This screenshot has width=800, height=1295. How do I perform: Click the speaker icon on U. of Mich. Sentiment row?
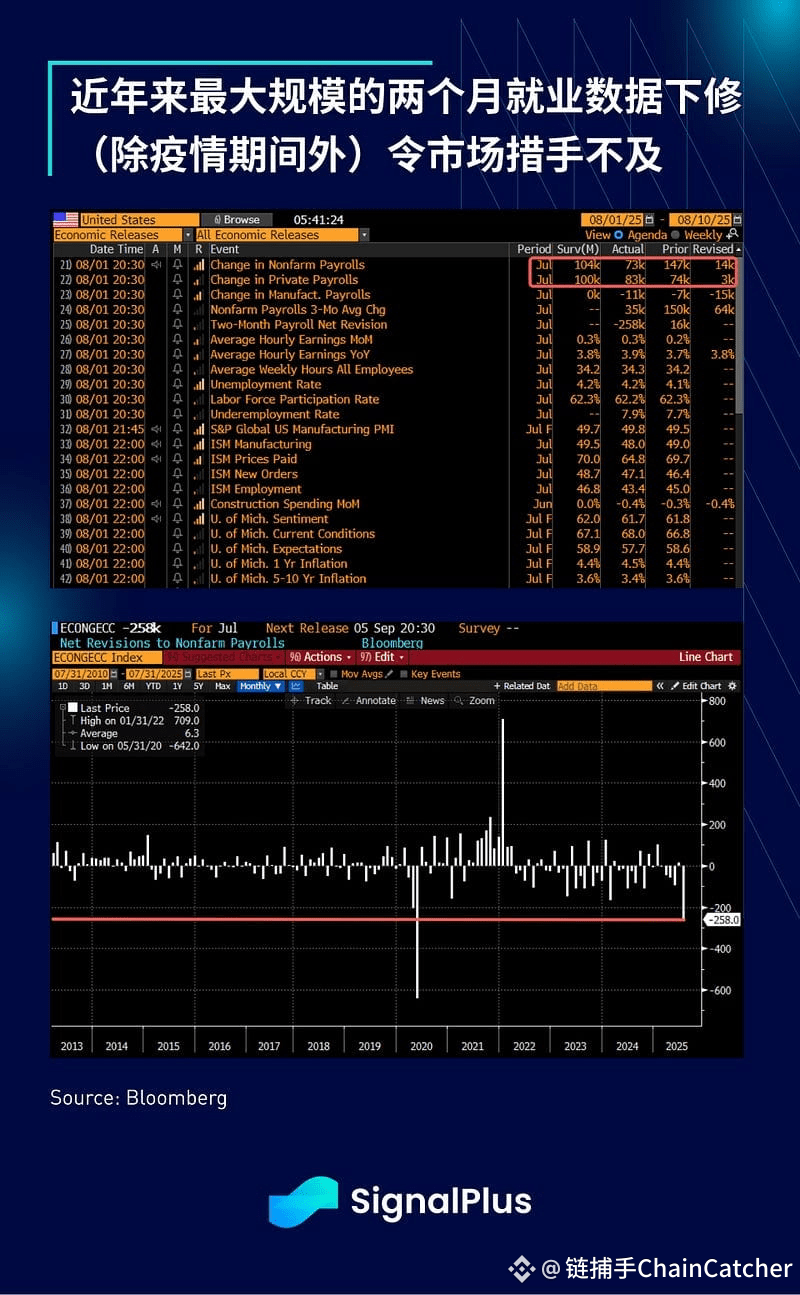pyautogui.click(x=156, y=519)
